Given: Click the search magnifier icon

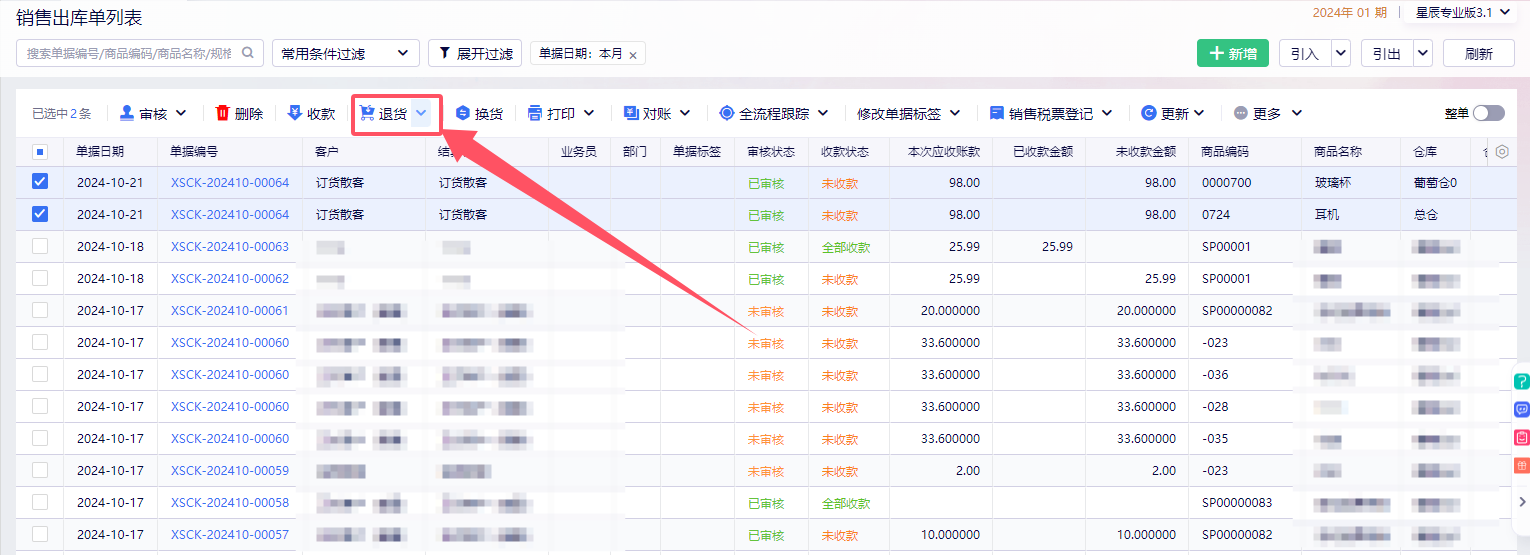Looking at the screenshot, I should coord(248,52).
